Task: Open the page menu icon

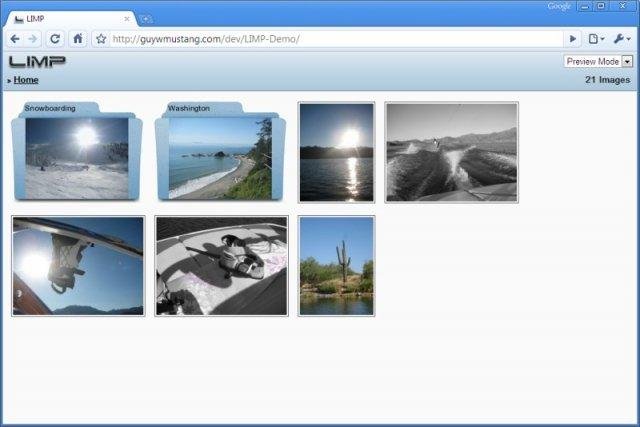Action: tap(596, 39)
